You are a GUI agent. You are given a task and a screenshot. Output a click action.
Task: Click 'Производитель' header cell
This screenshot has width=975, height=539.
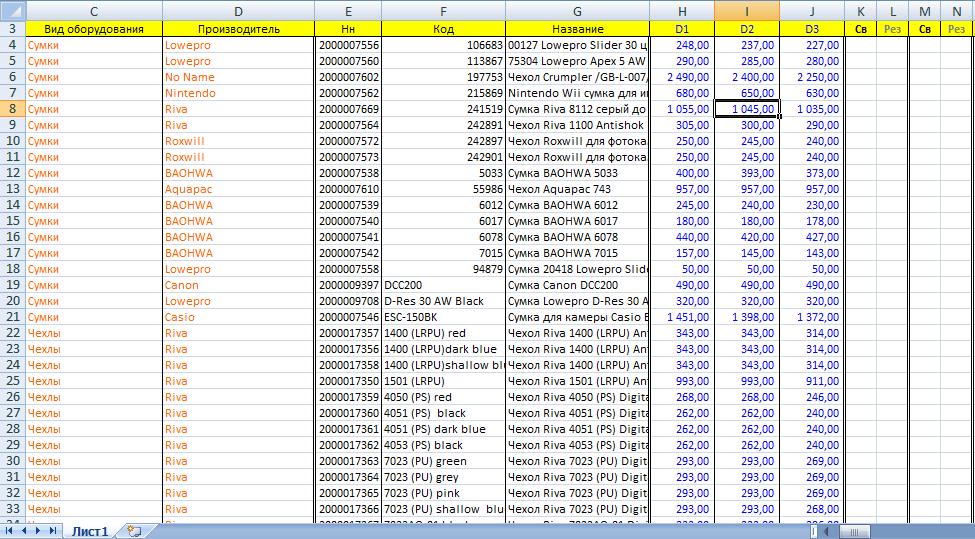click(x=239, y=29)
